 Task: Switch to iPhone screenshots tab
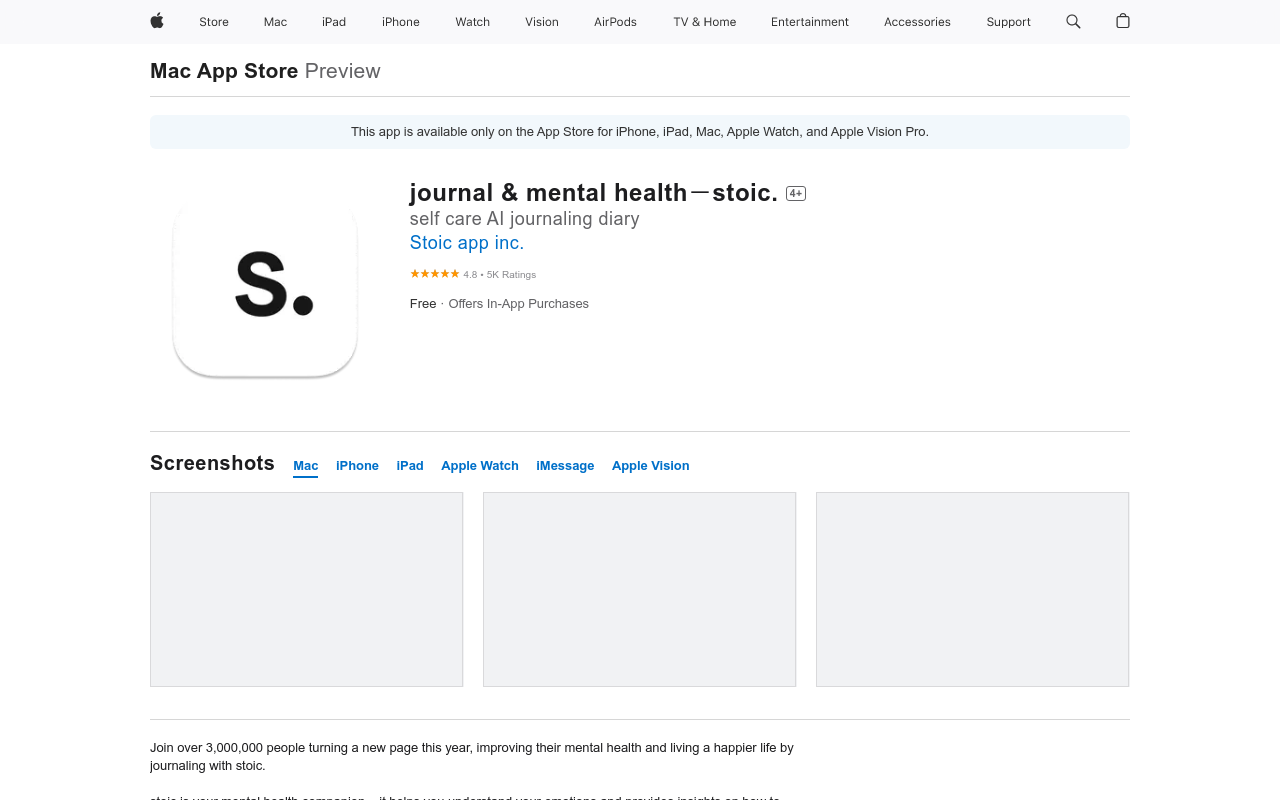[357, 466]
